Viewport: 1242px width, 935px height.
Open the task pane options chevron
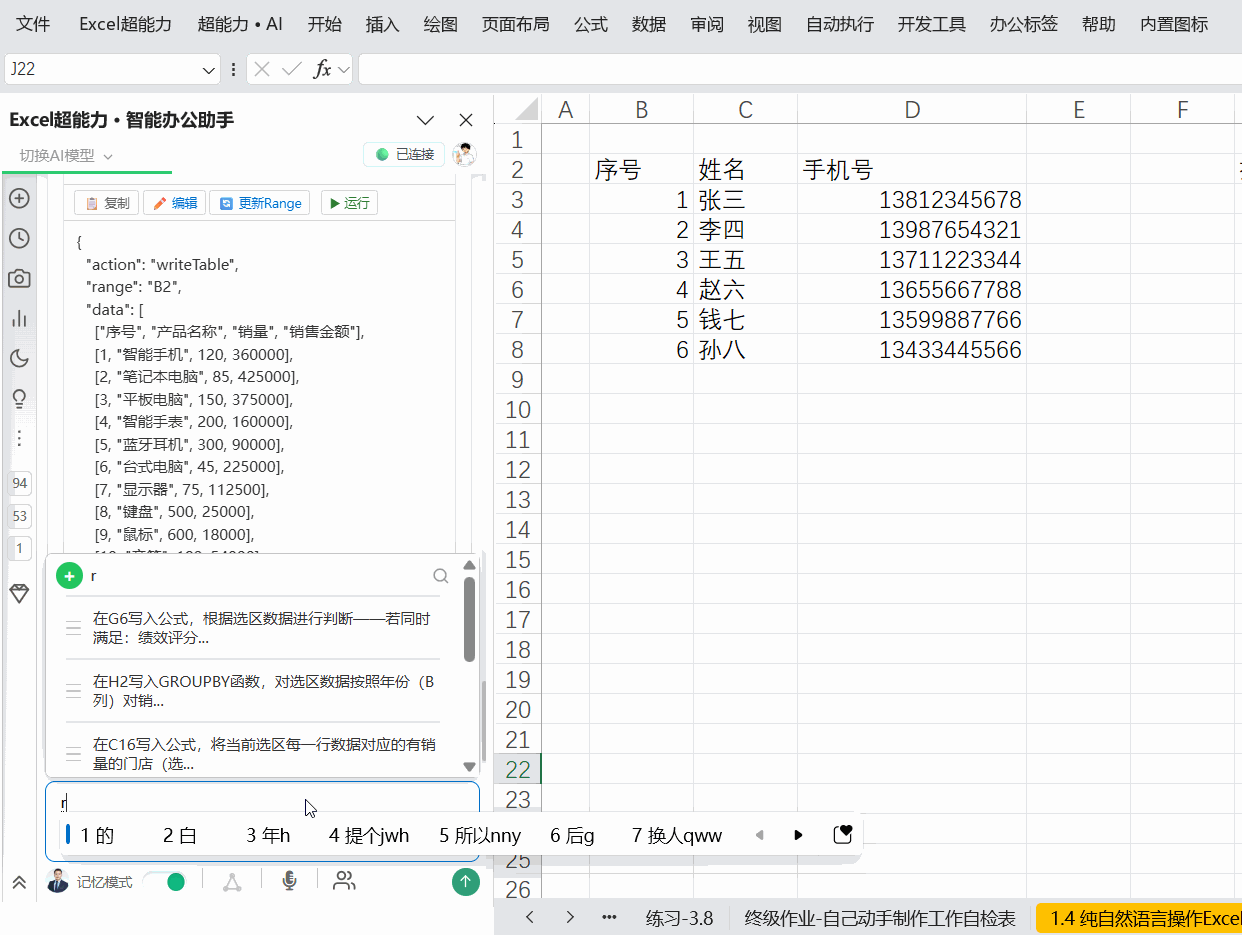pos(425,120)
